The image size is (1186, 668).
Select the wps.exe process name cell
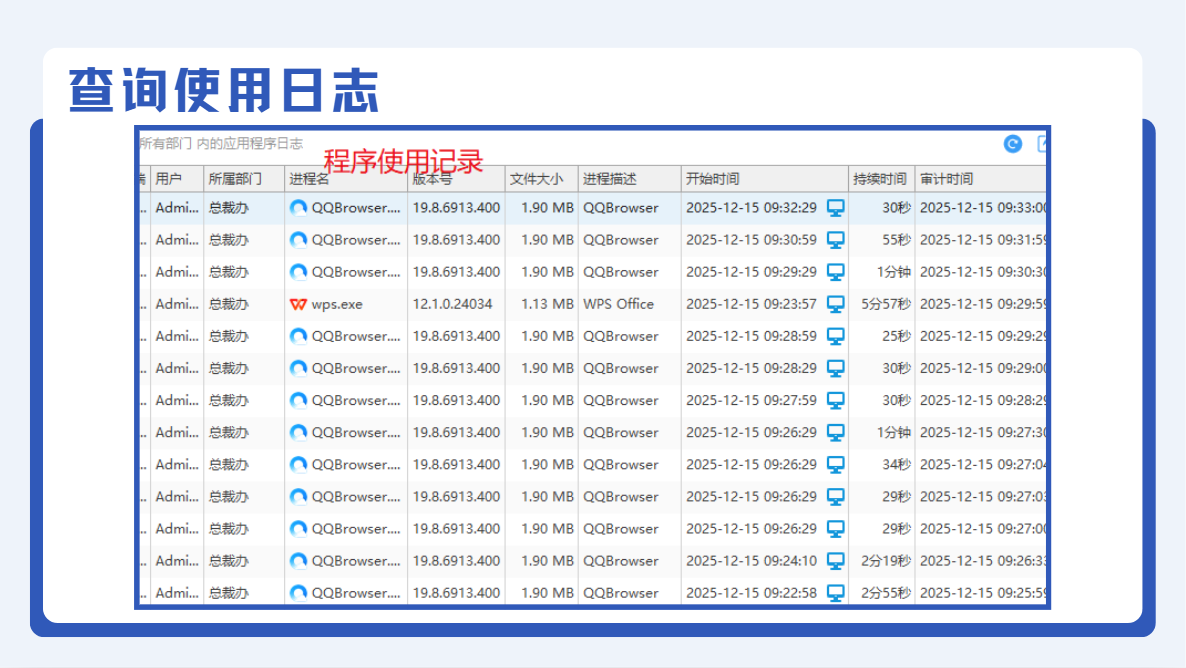point(337,304)
